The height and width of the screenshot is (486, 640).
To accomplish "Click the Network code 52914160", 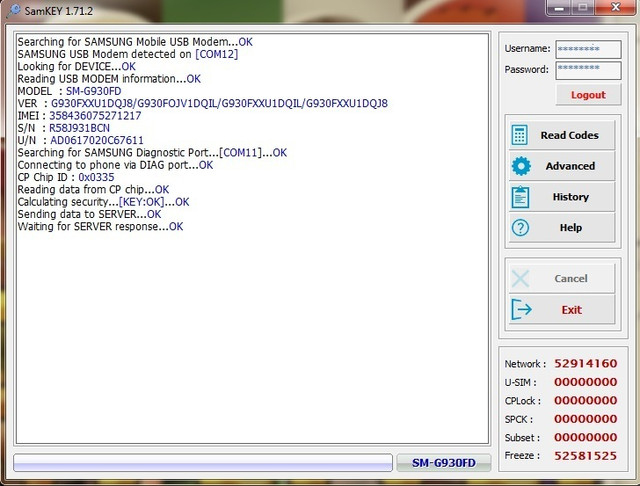I will click(585, 364).
